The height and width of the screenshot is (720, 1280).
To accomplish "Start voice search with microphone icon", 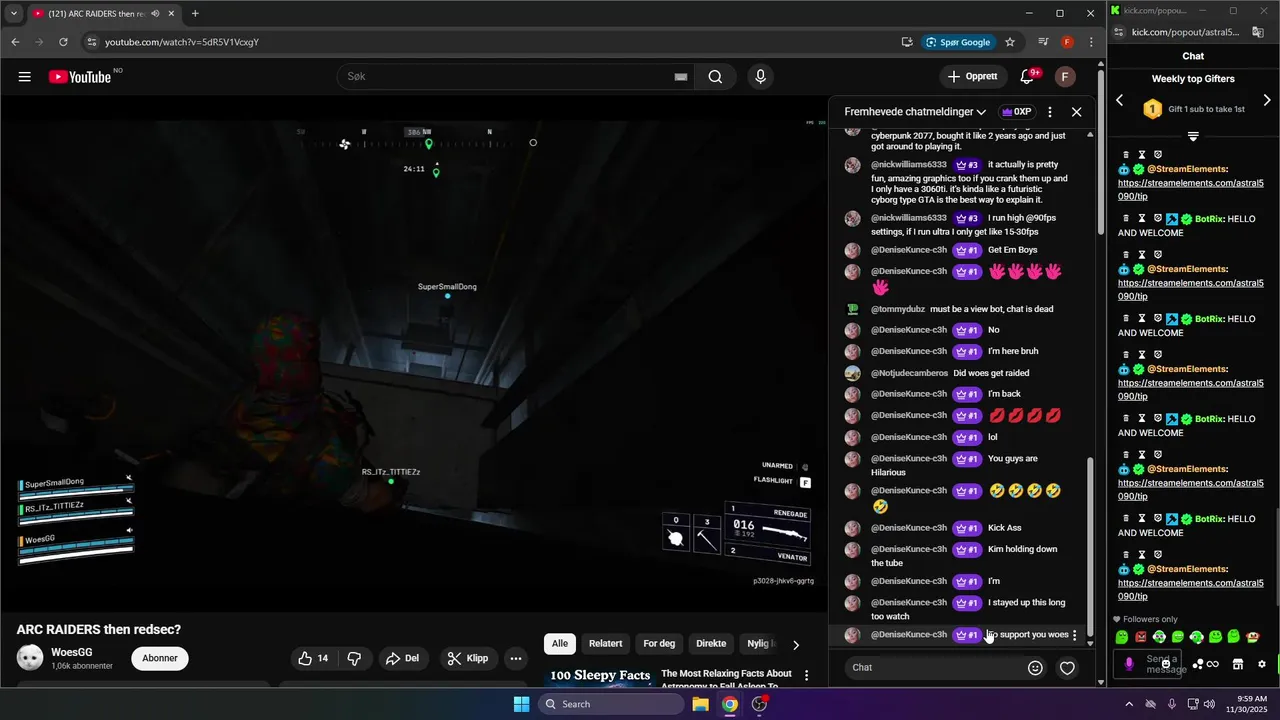I will pyautogui.click(x=761, y=77).
